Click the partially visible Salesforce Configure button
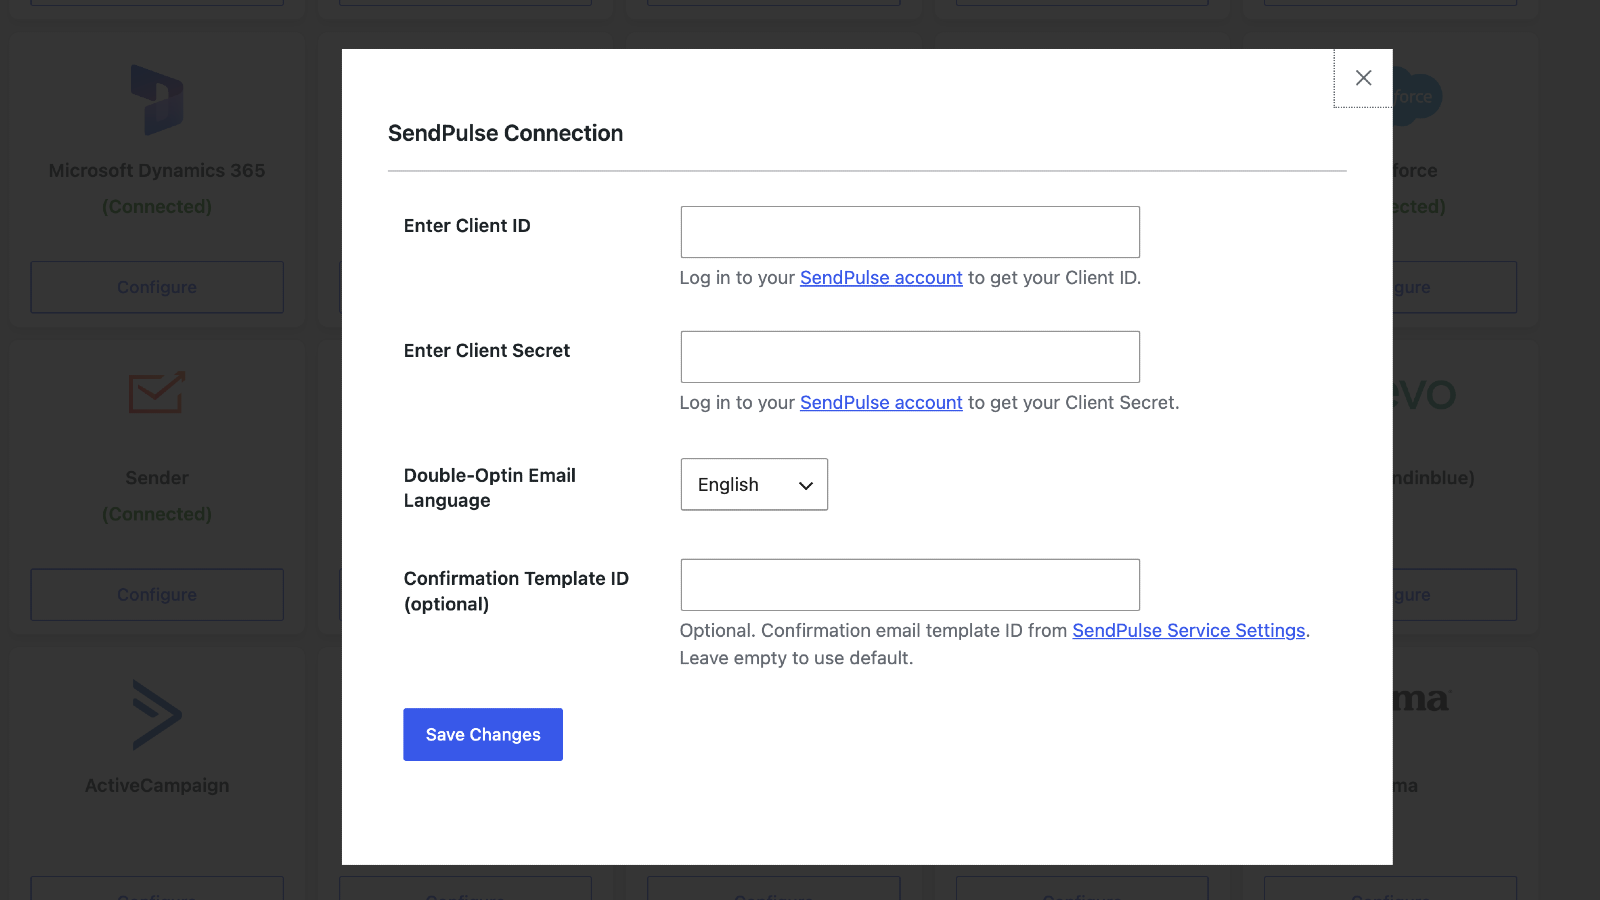Image resolution: width=1600 pixels, height=900 pixels. point(1454,287)
